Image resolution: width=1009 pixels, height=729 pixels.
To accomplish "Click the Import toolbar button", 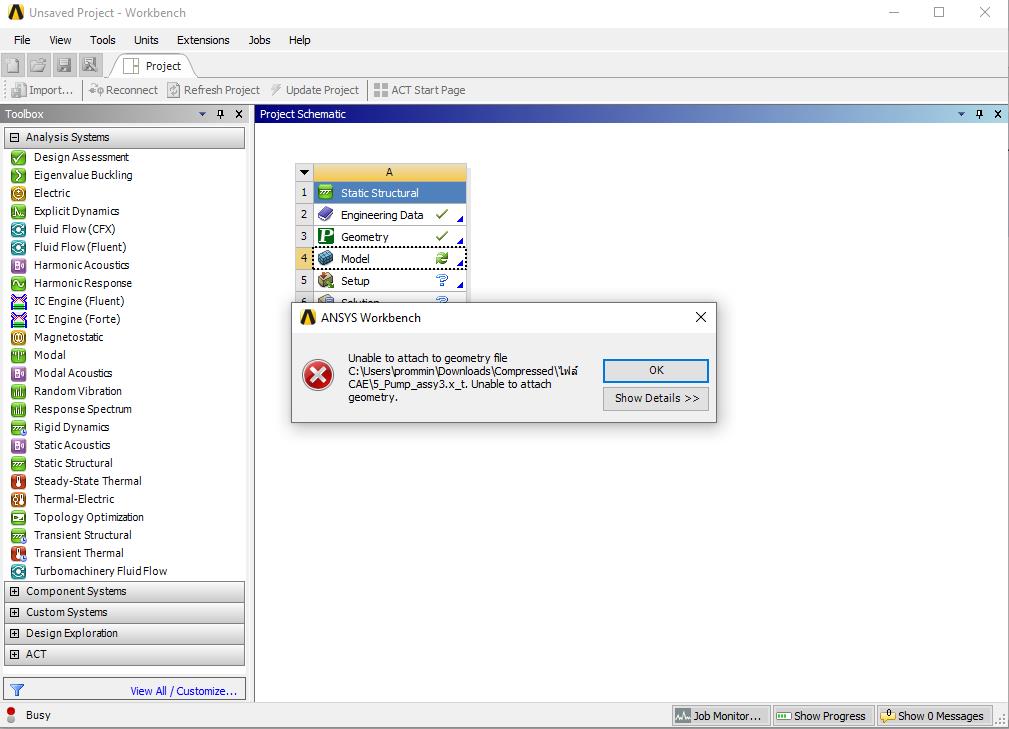I will click(42, 90).
